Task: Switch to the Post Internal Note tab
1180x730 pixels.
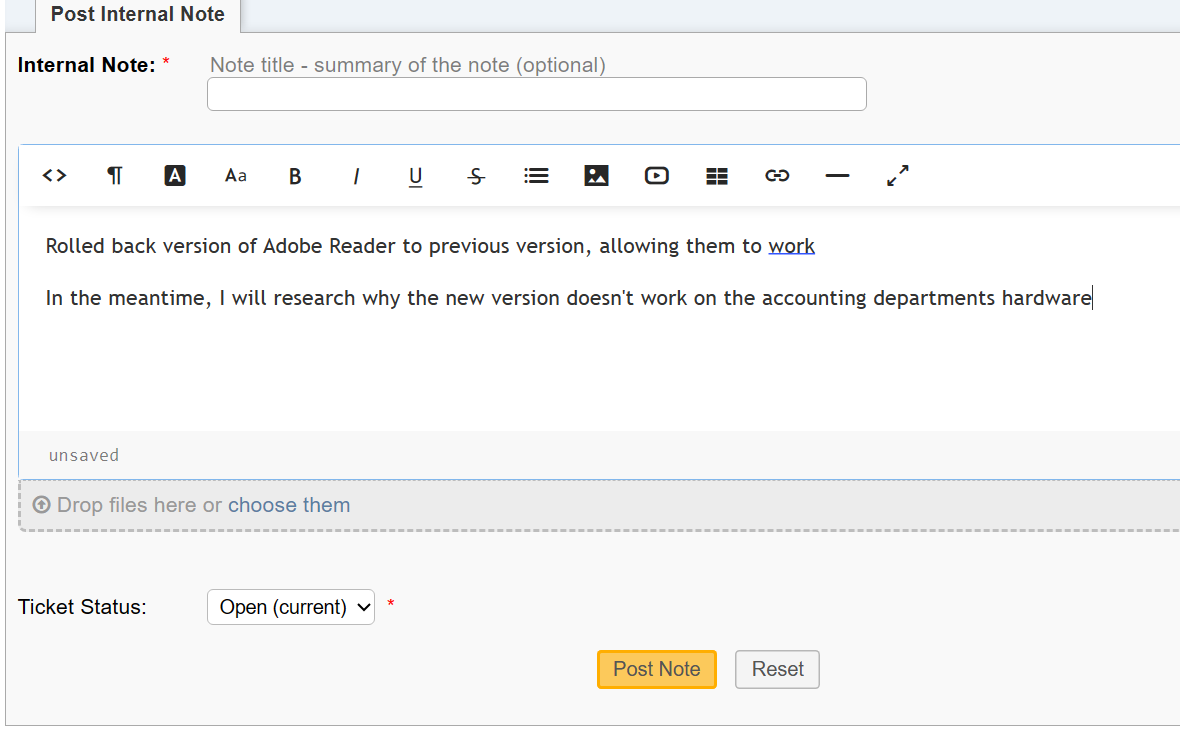Action: click(136, 14)
